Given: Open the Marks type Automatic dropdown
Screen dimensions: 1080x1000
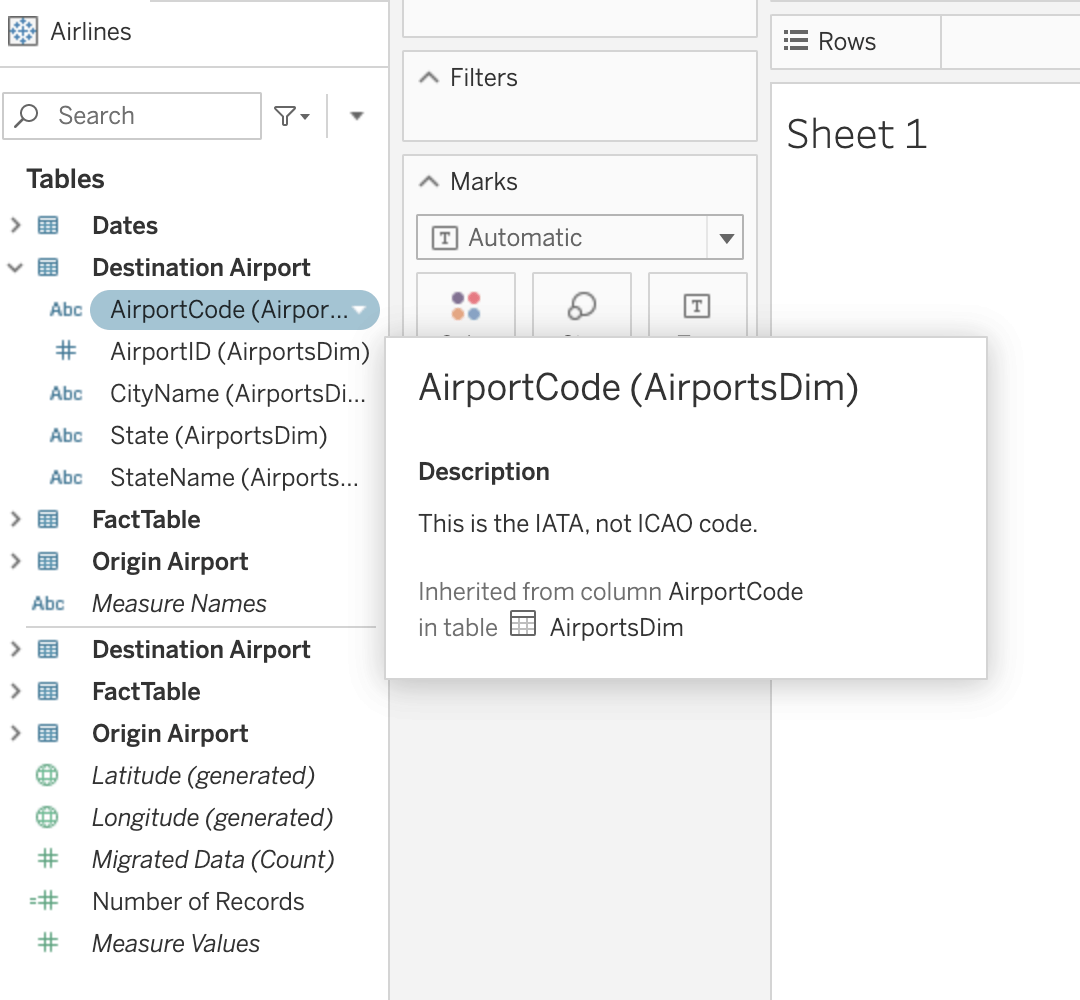Looking at the screenshot, I should [x=725, y=238].
